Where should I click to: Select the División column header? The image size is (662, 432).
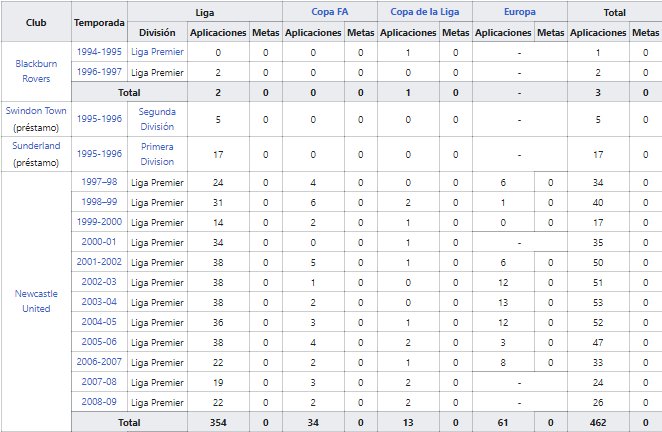pyautogui.click(x=157, y=33)
